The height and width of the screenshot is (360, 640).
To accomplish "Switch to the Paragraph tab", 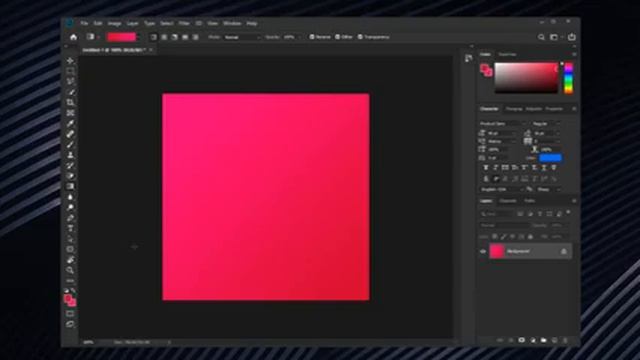I will click(x=514, y=109).
